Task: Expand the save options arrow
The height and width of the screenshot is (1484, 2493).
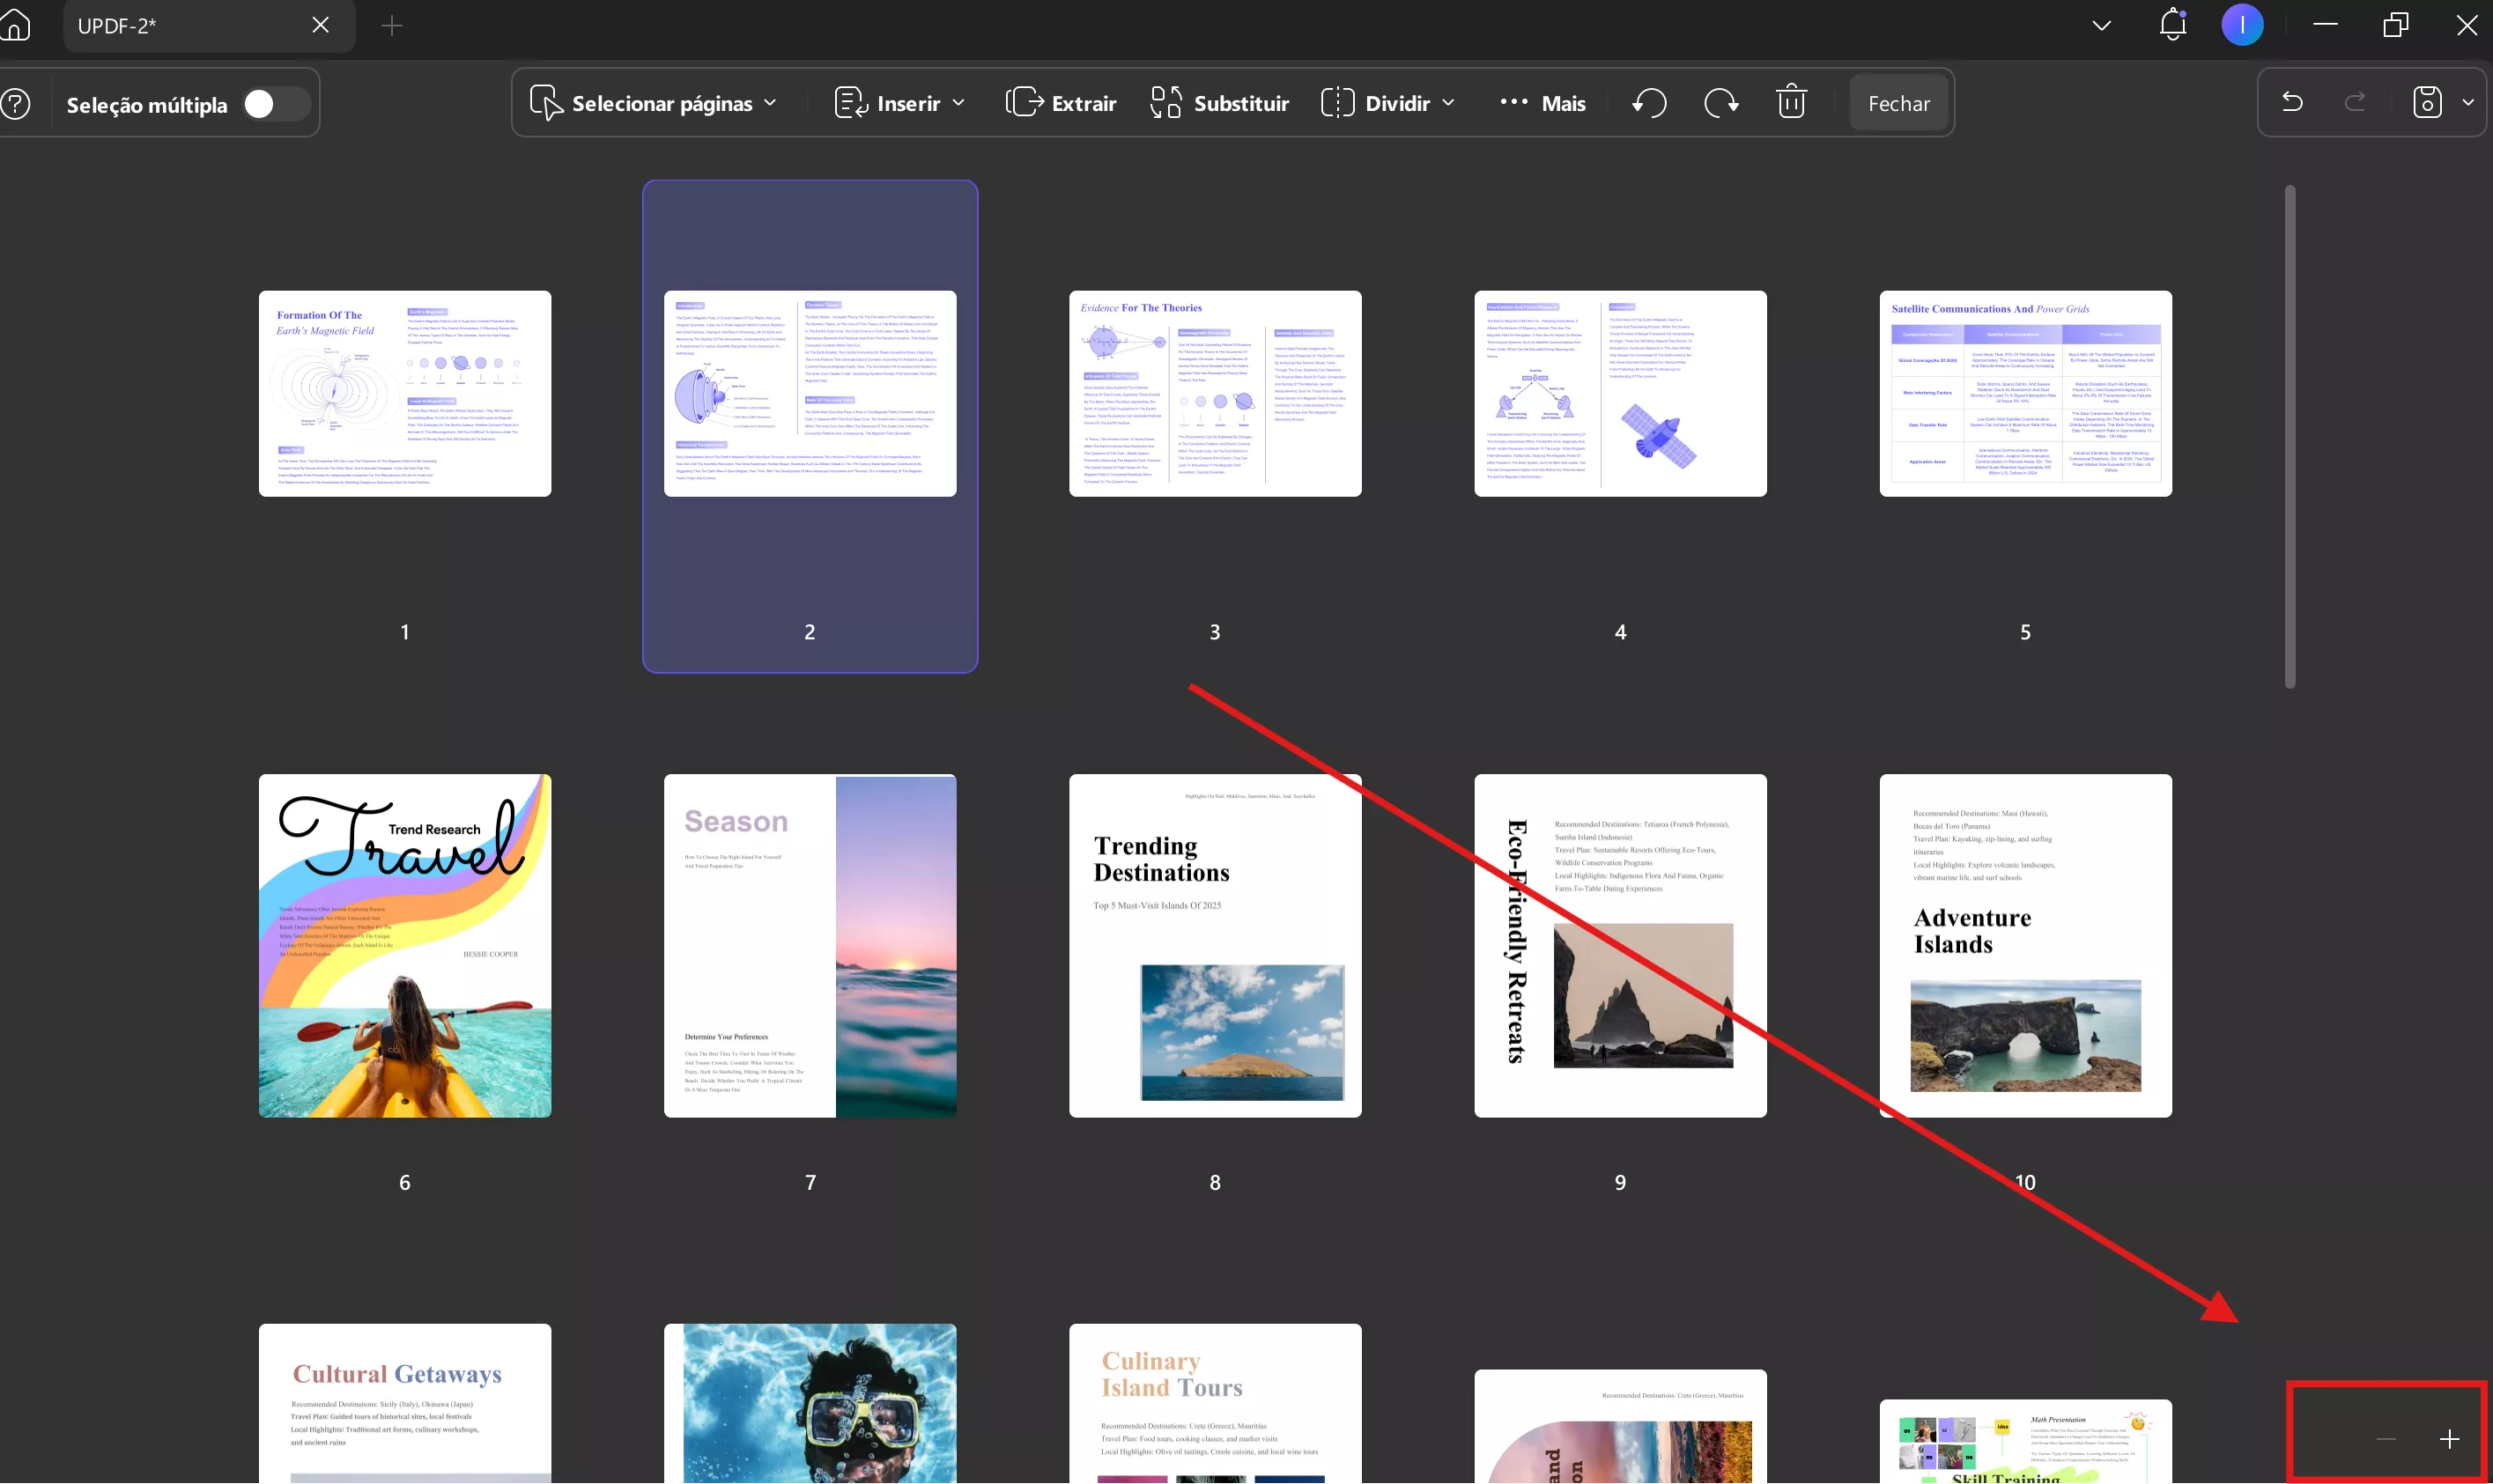Action: tap(2468, 102)
